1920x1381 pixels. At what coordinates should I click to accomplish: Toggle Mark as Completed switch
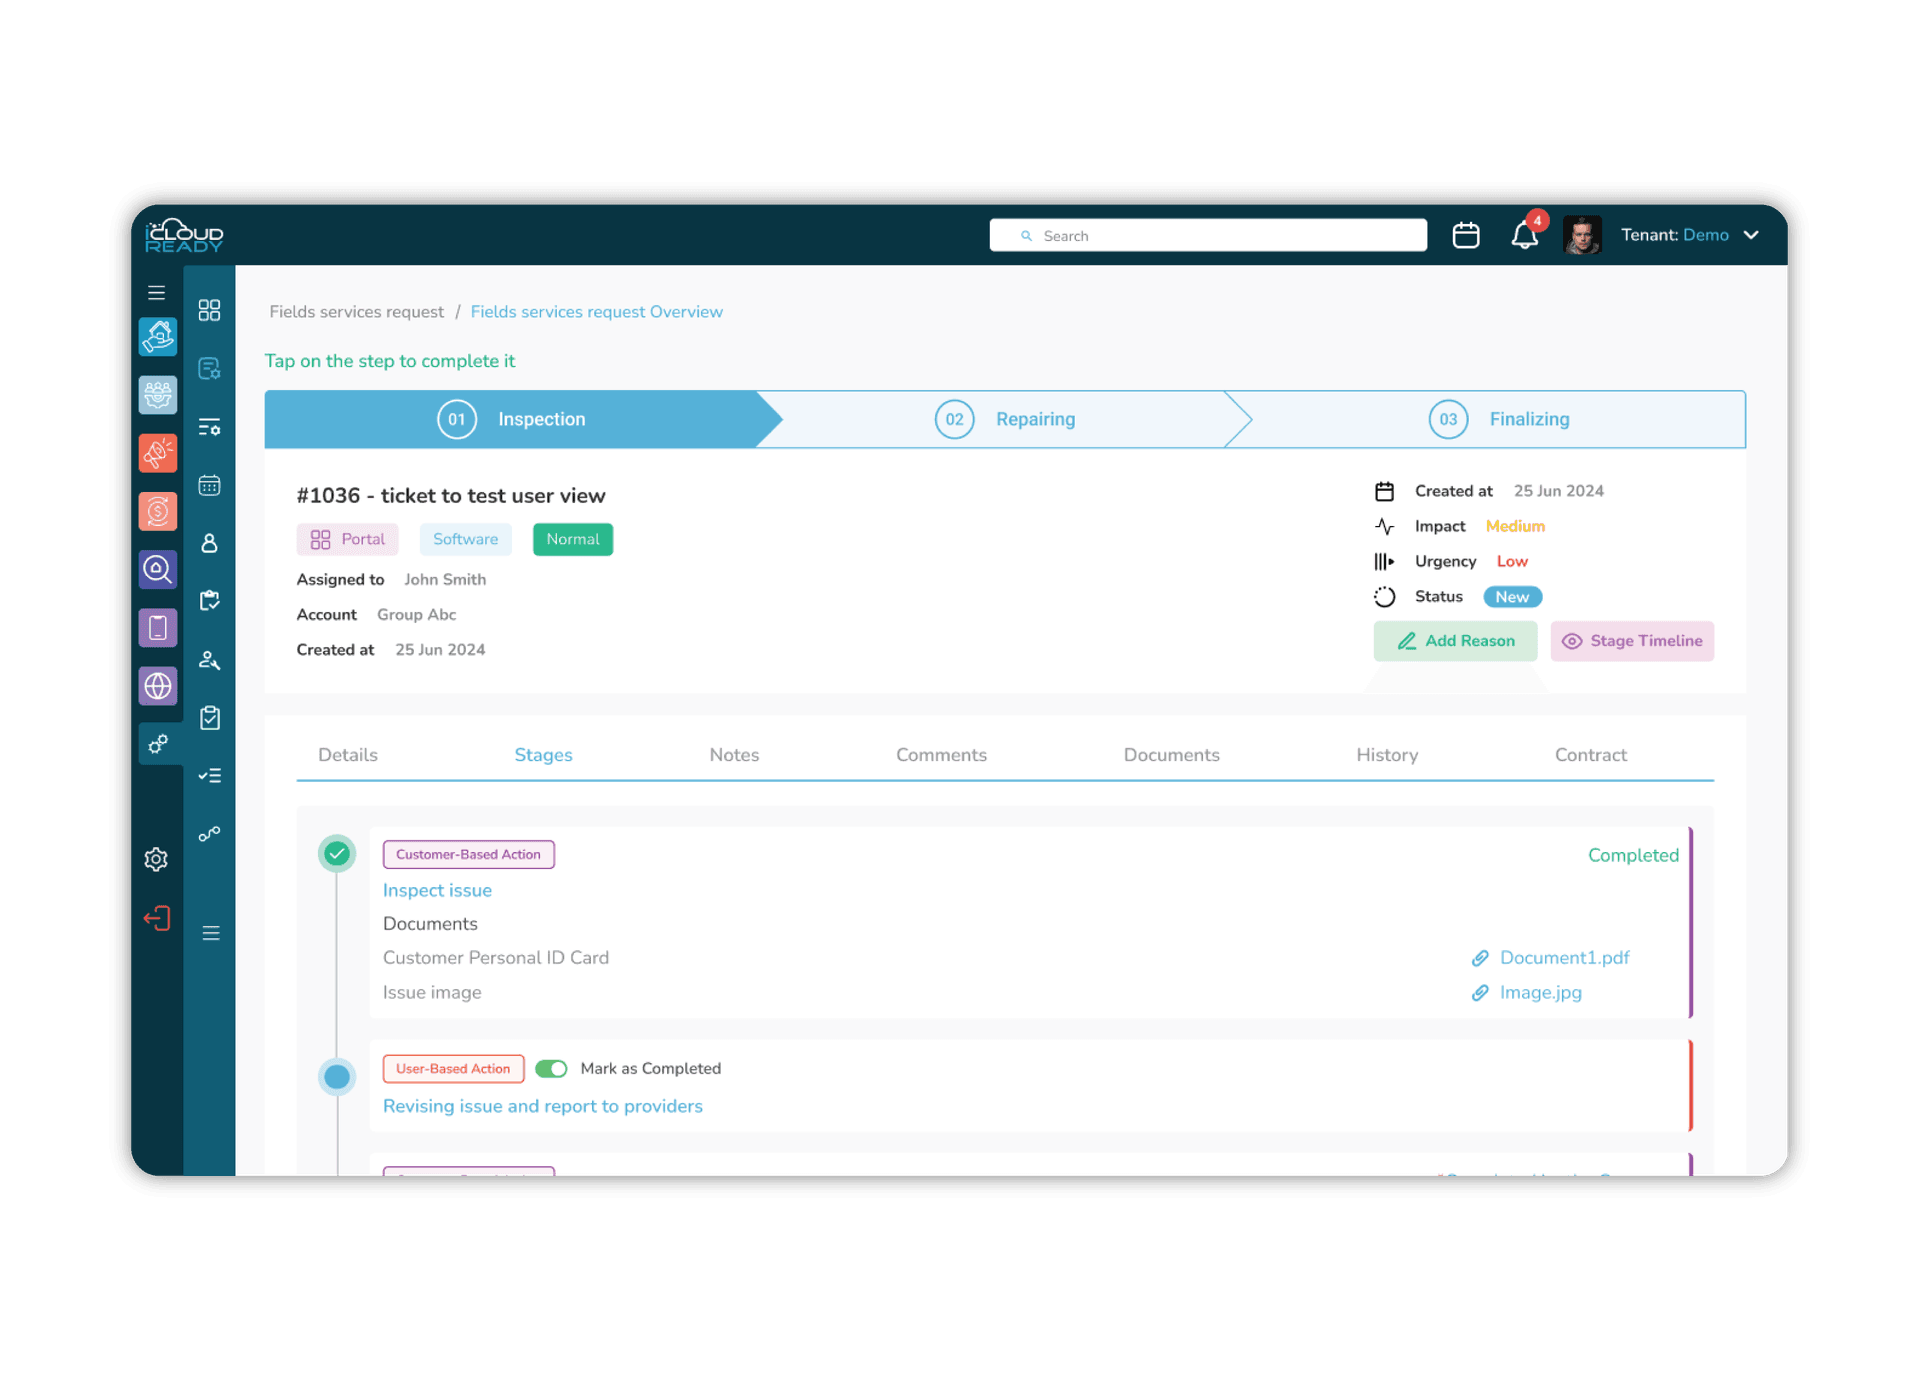pos(551,1068)
